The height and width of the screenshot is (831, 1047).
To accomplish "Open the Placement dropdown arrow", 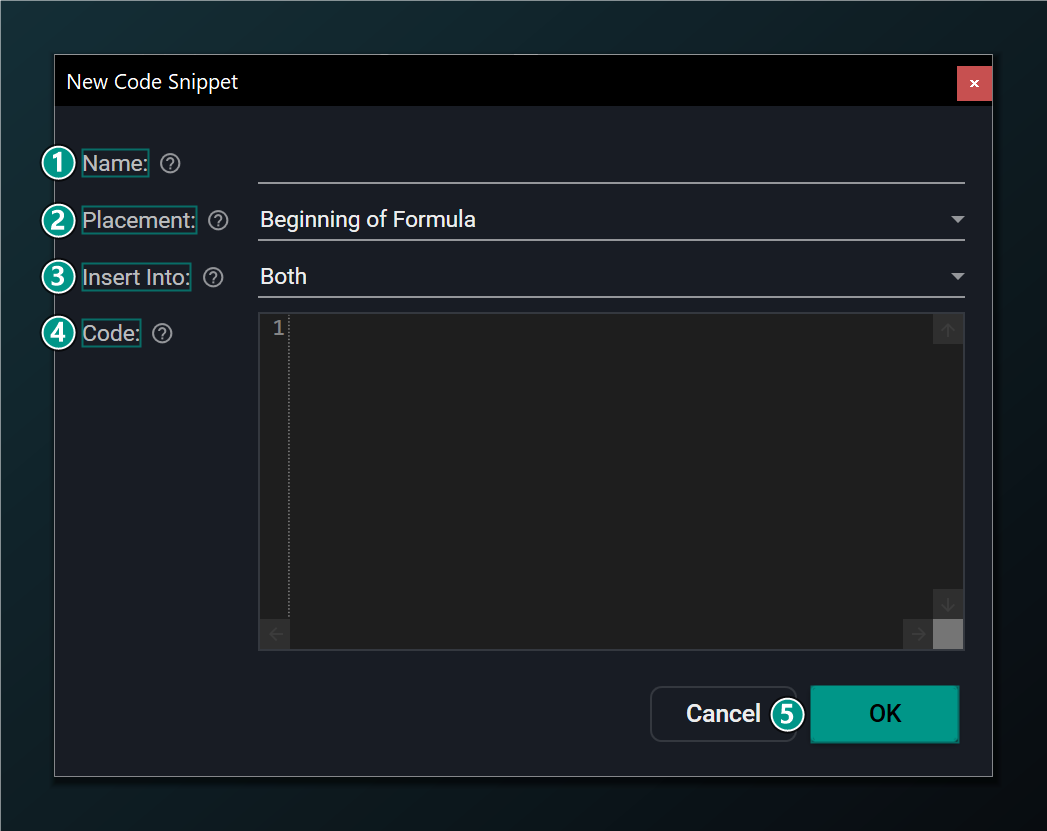I will tap(958, 220).
